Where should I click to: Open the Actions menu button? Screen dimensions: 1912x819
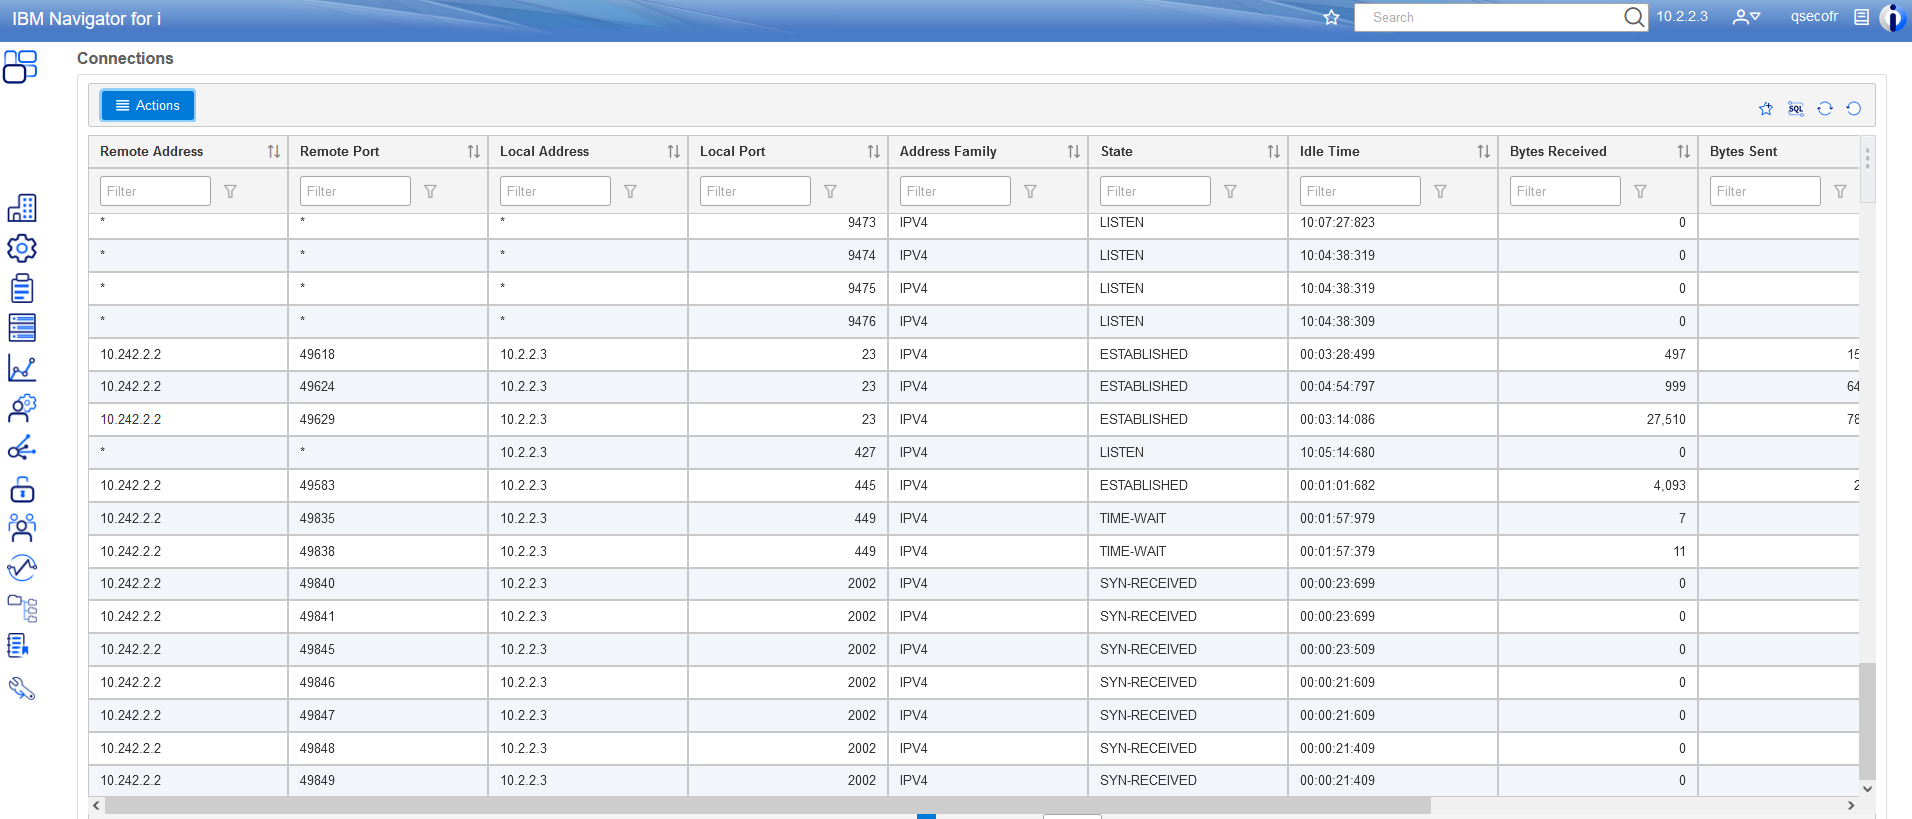point(147,105)
